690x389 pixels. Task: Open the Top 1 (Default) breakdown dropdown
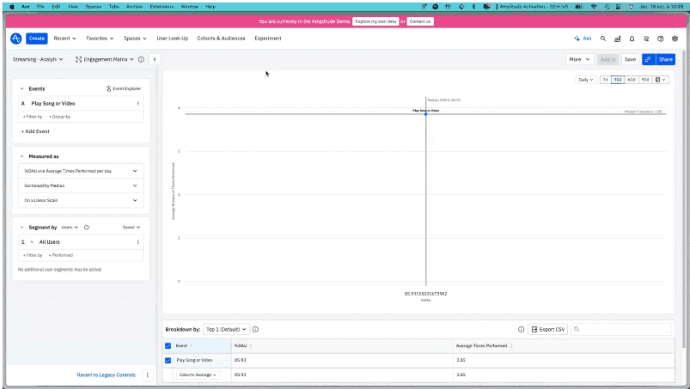(x=226, y=329)
